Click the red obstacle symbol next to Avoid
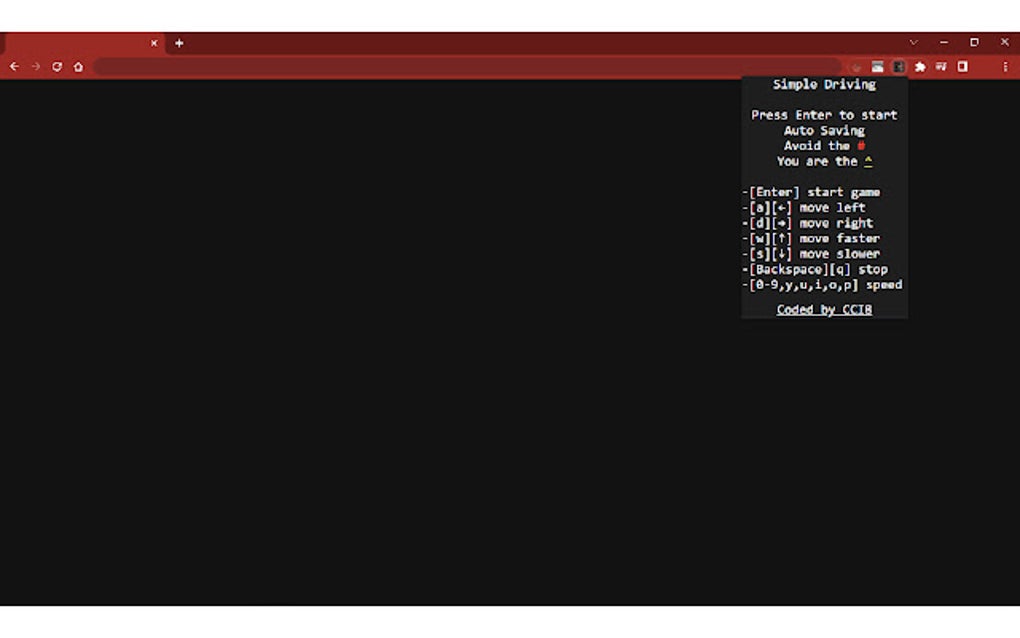 pyautogui.click(x=862, y=145)
